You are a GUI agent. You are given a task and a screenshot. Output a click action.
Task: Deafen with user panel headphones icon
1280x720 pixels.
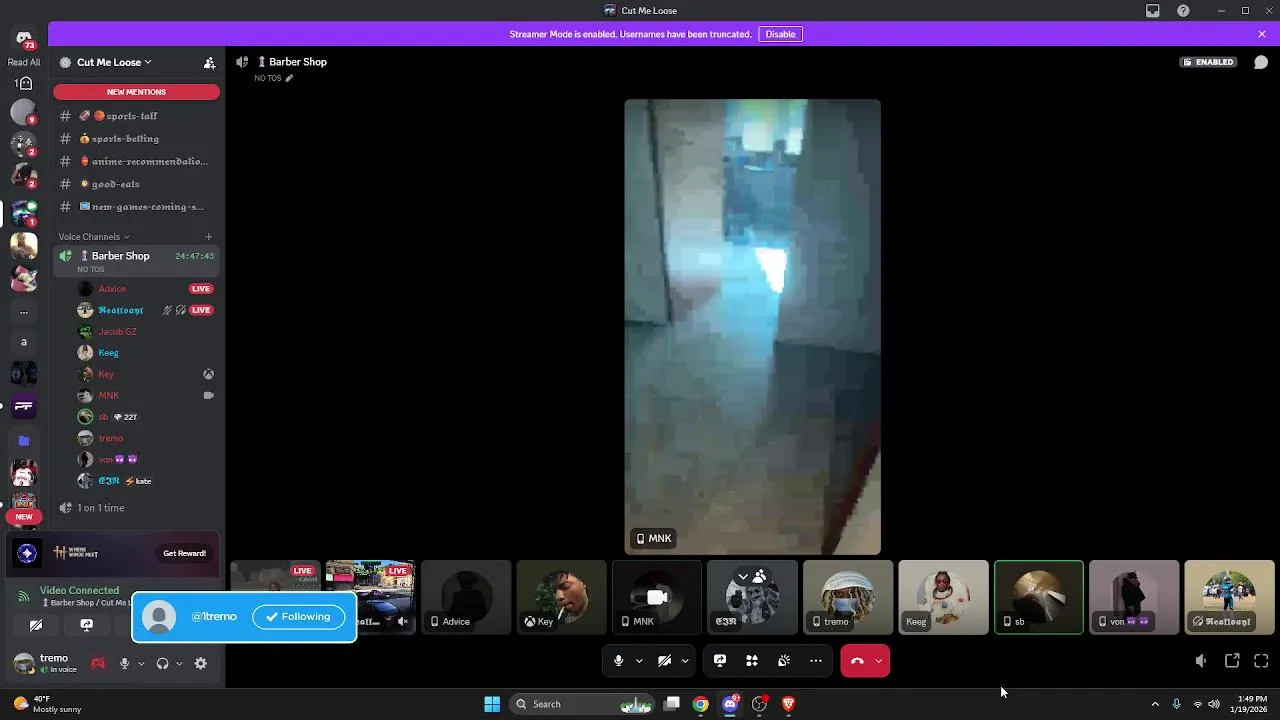pyautogui.click(x=162, y=663)
